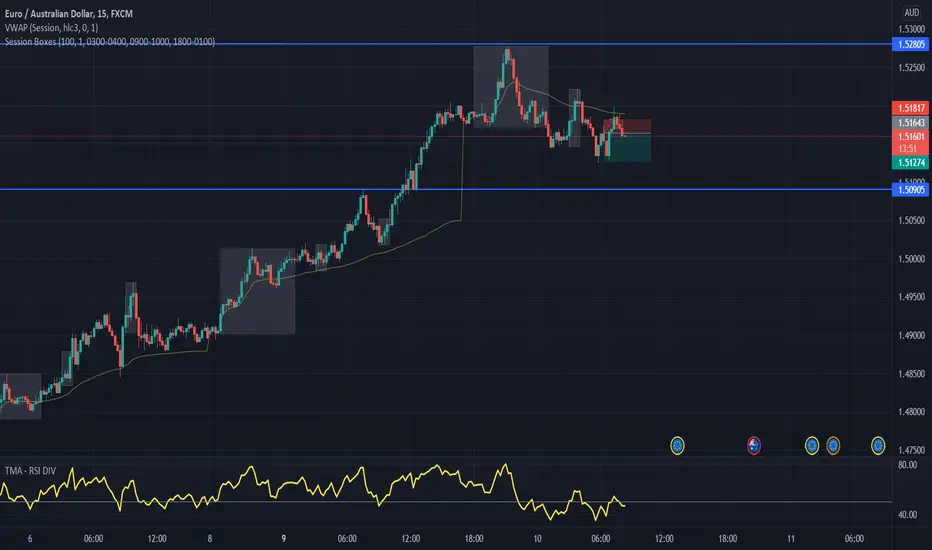Click the 13:51 bar countdown timer
Screen dimensions: 932x550
coord(907,149)
